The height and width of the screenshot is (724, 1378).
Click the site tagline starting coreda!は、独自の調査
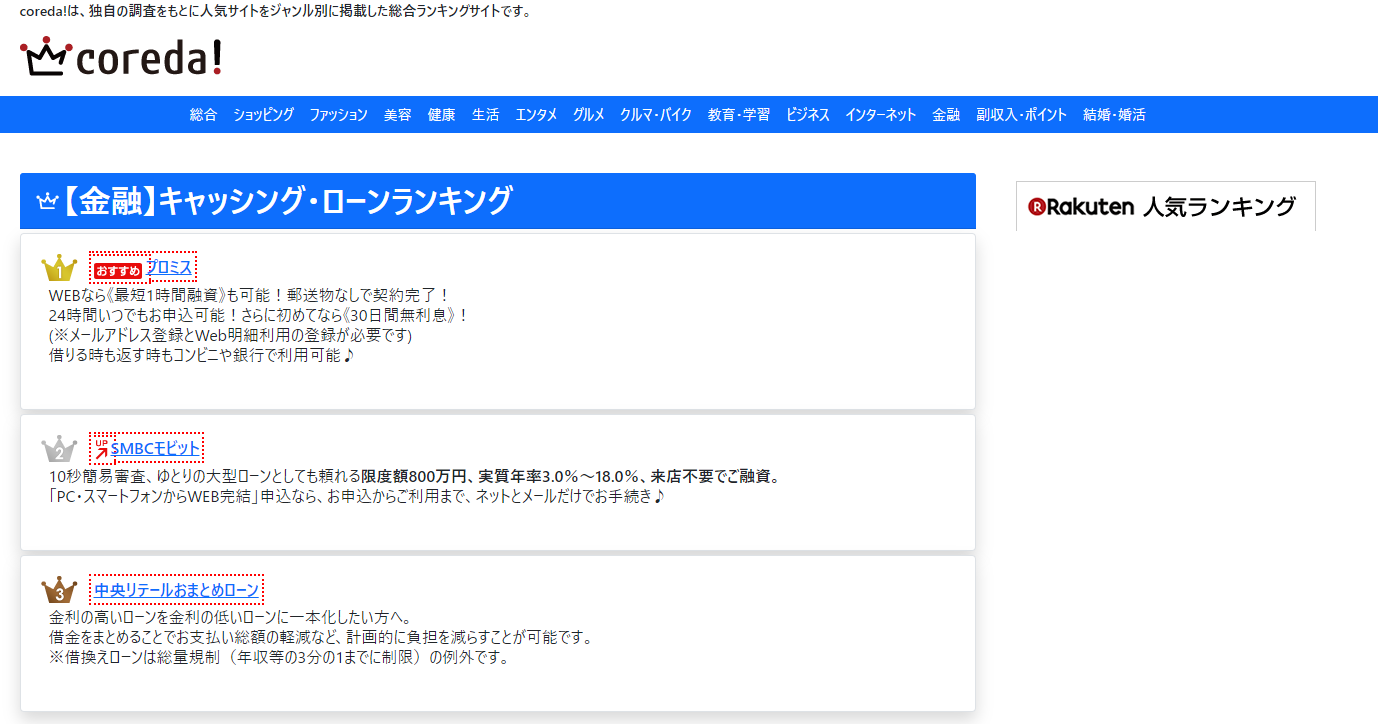[275, 11]
